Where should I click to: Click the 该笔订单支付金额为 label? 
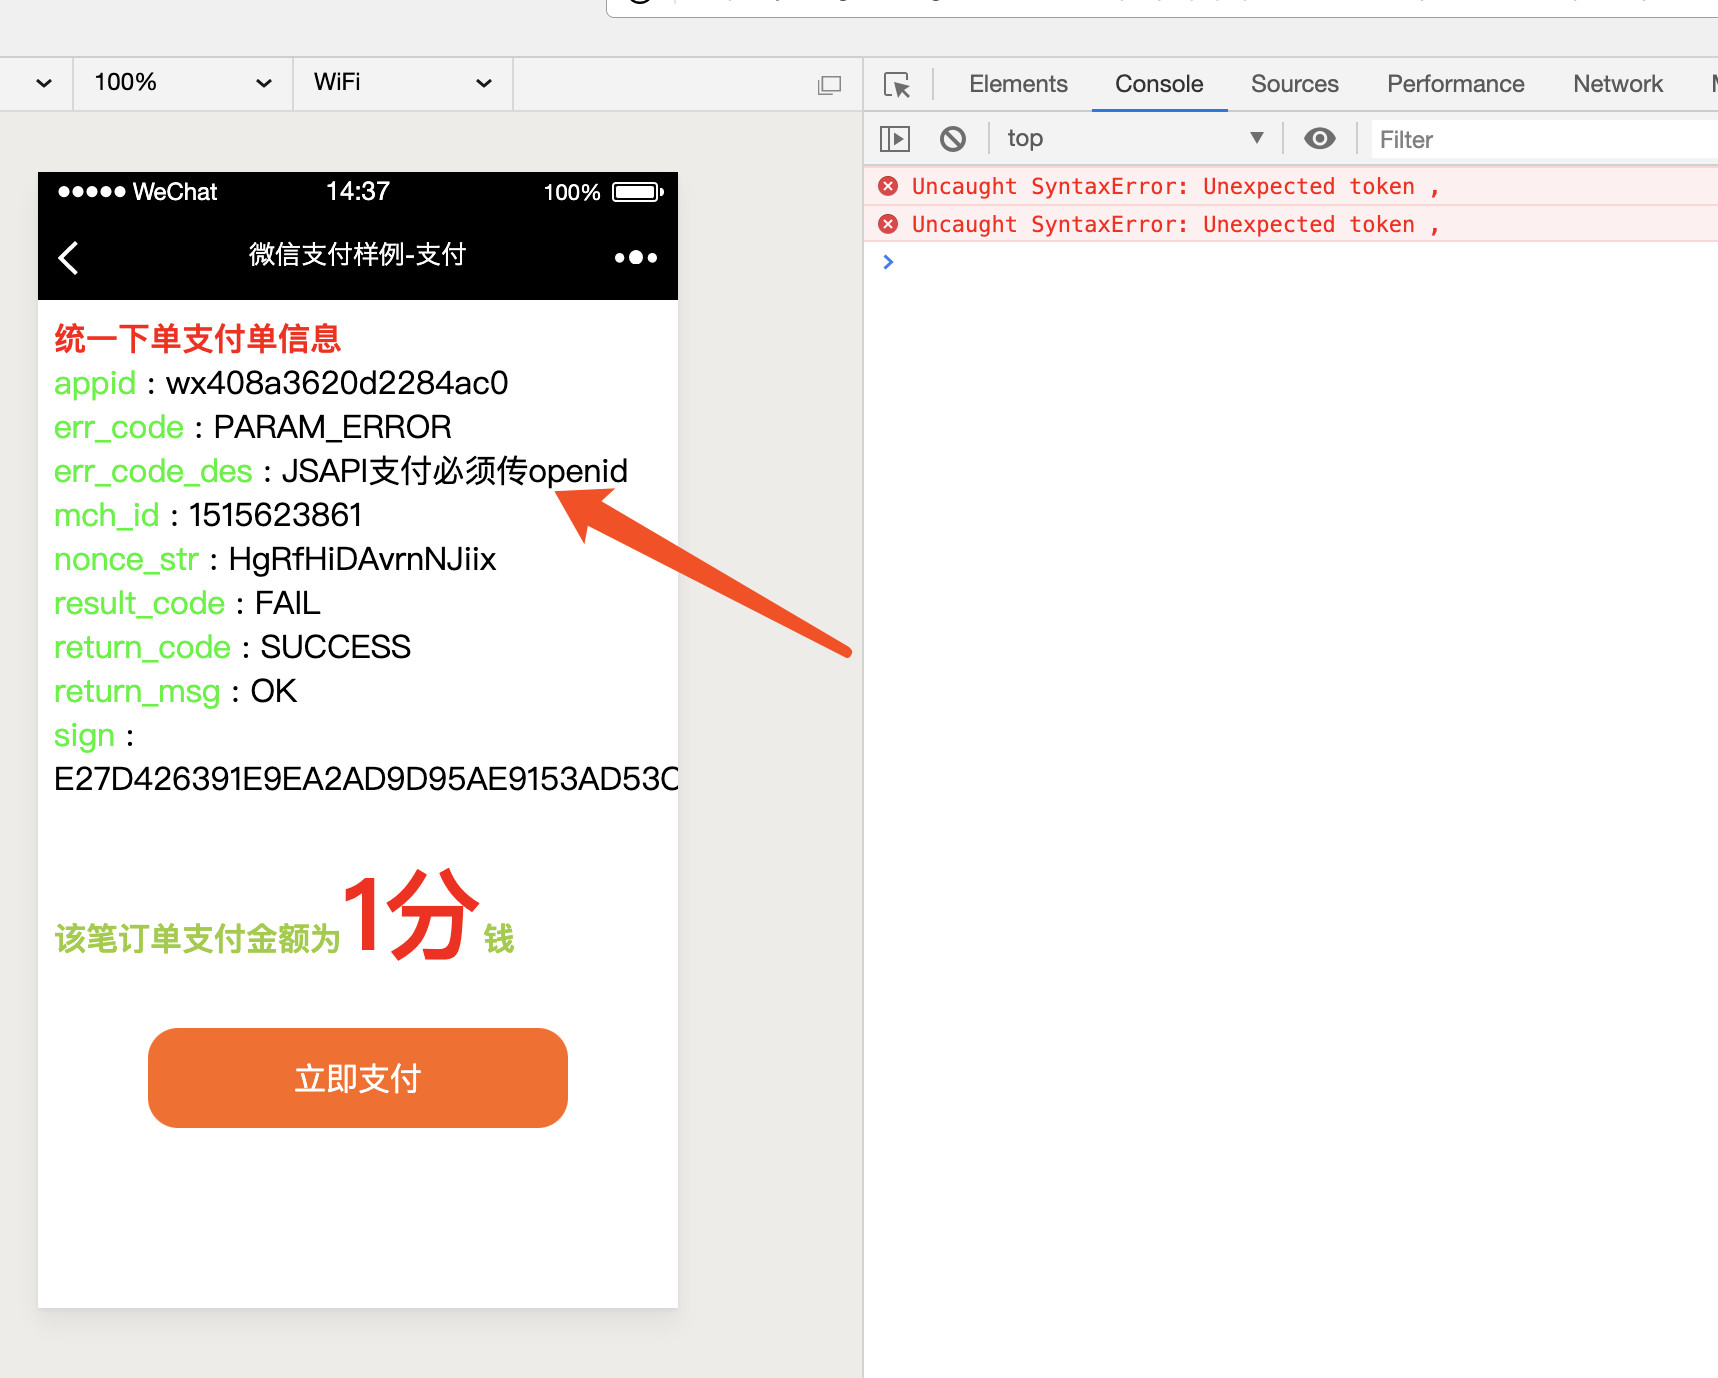[198, 939]
